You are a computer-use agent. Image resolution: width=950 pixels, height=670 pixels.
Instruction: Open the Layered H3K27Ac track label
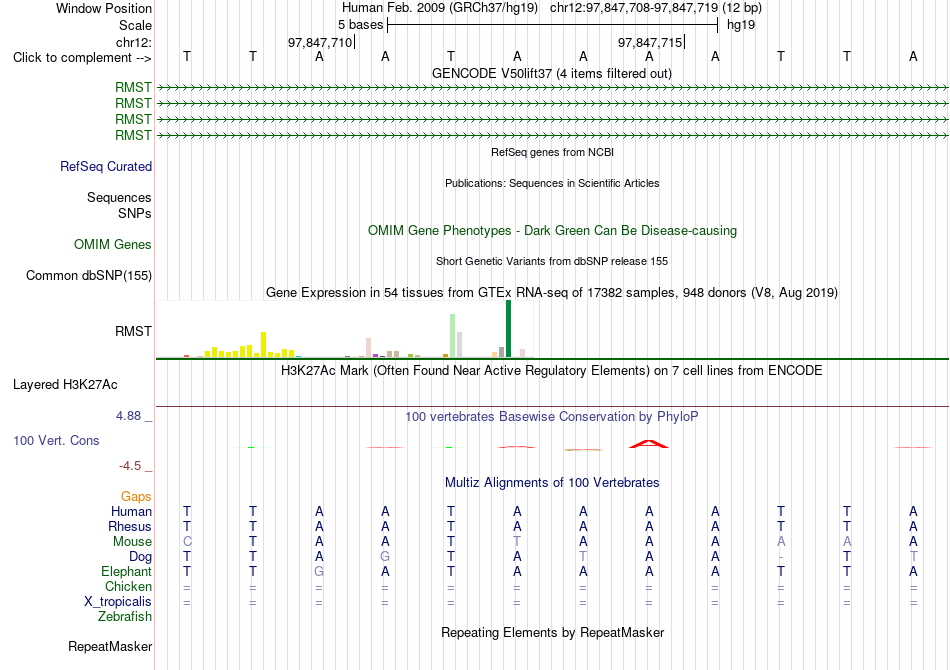click(65, 385)
